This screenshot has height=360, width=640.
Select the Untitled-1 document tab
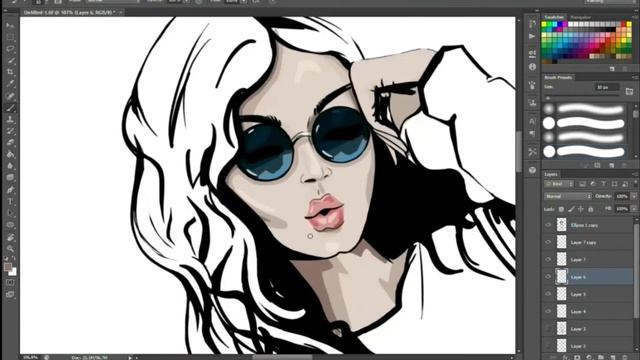pyautogui.click(x=69, y=12)
